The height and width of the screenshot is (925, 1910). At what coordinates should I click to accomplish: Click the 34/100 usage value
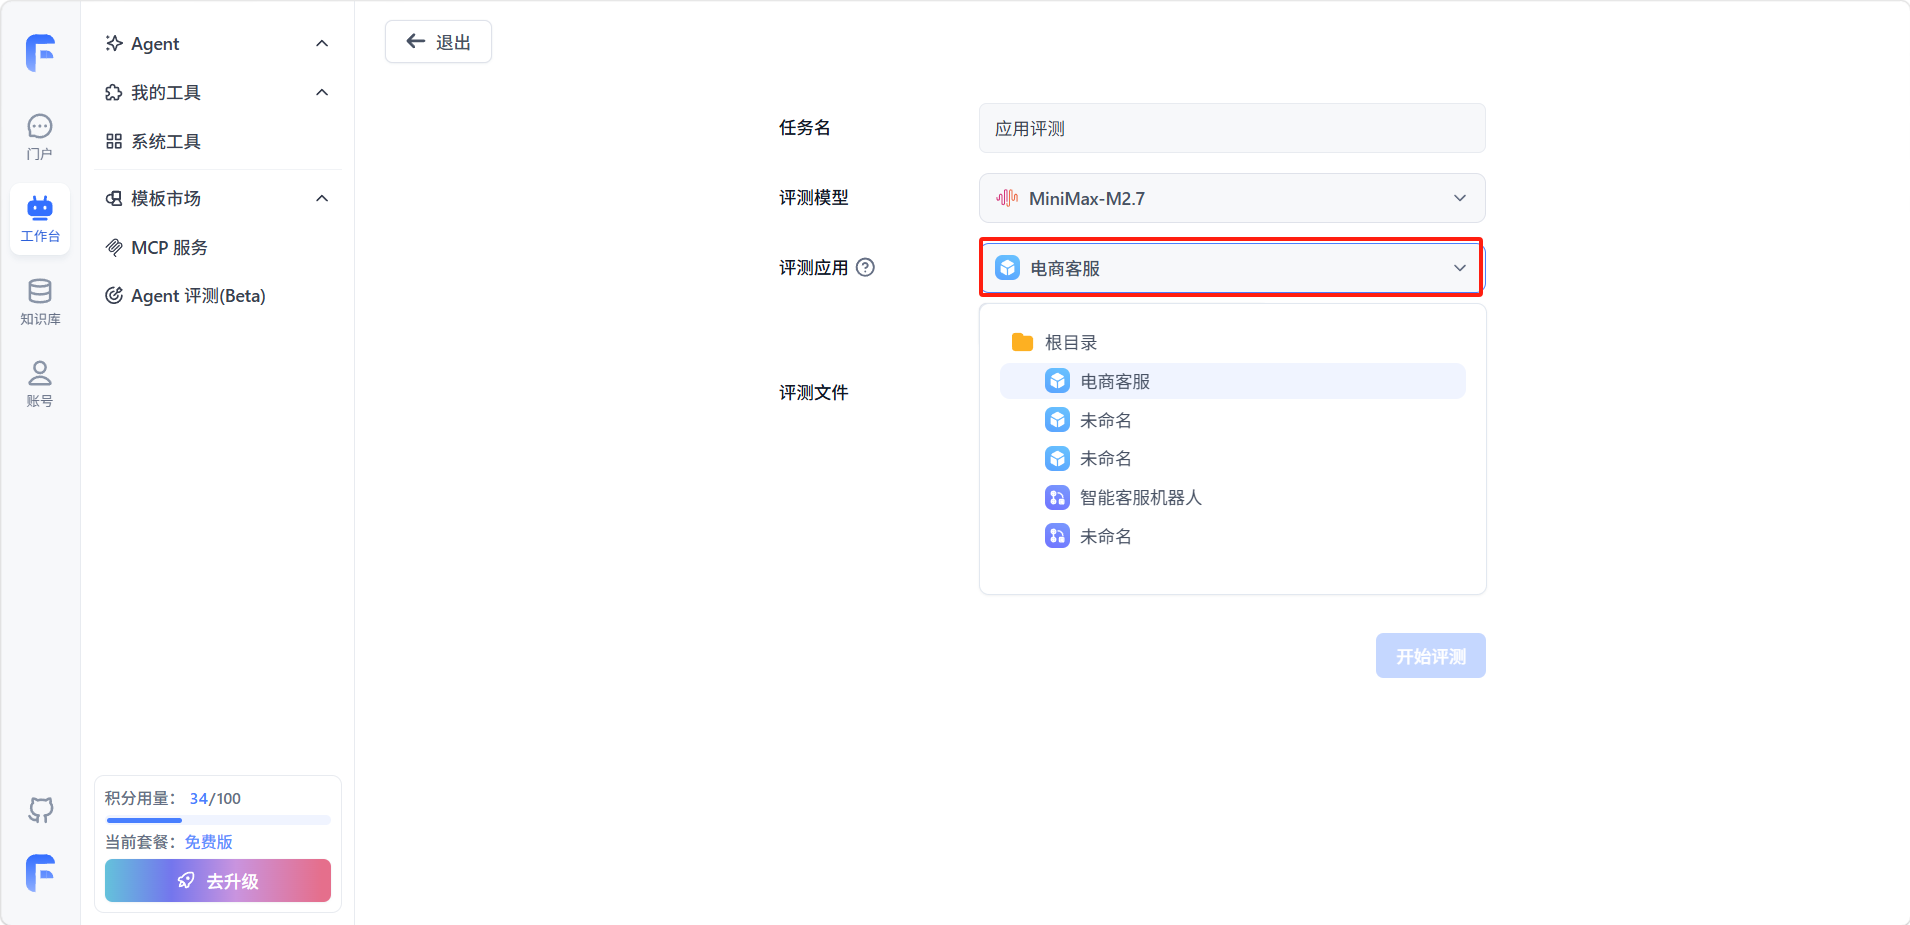pos(215,798)
